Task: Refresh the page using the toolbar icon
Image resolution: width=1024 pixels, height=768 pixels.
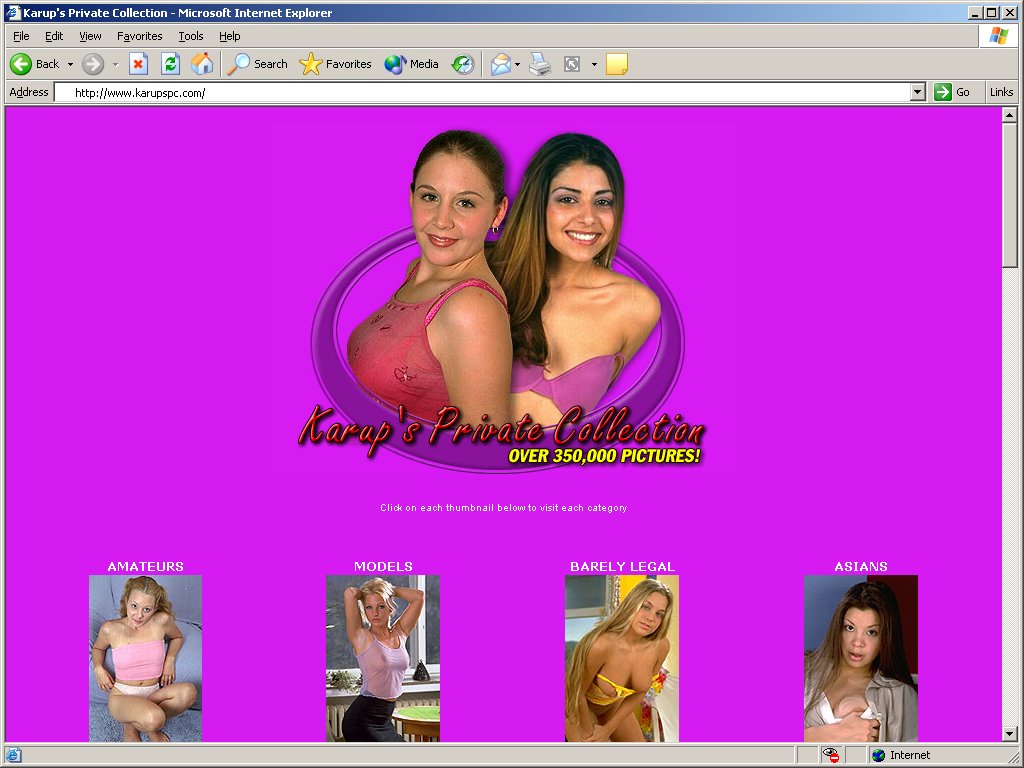Action: (x=170, y=64)
